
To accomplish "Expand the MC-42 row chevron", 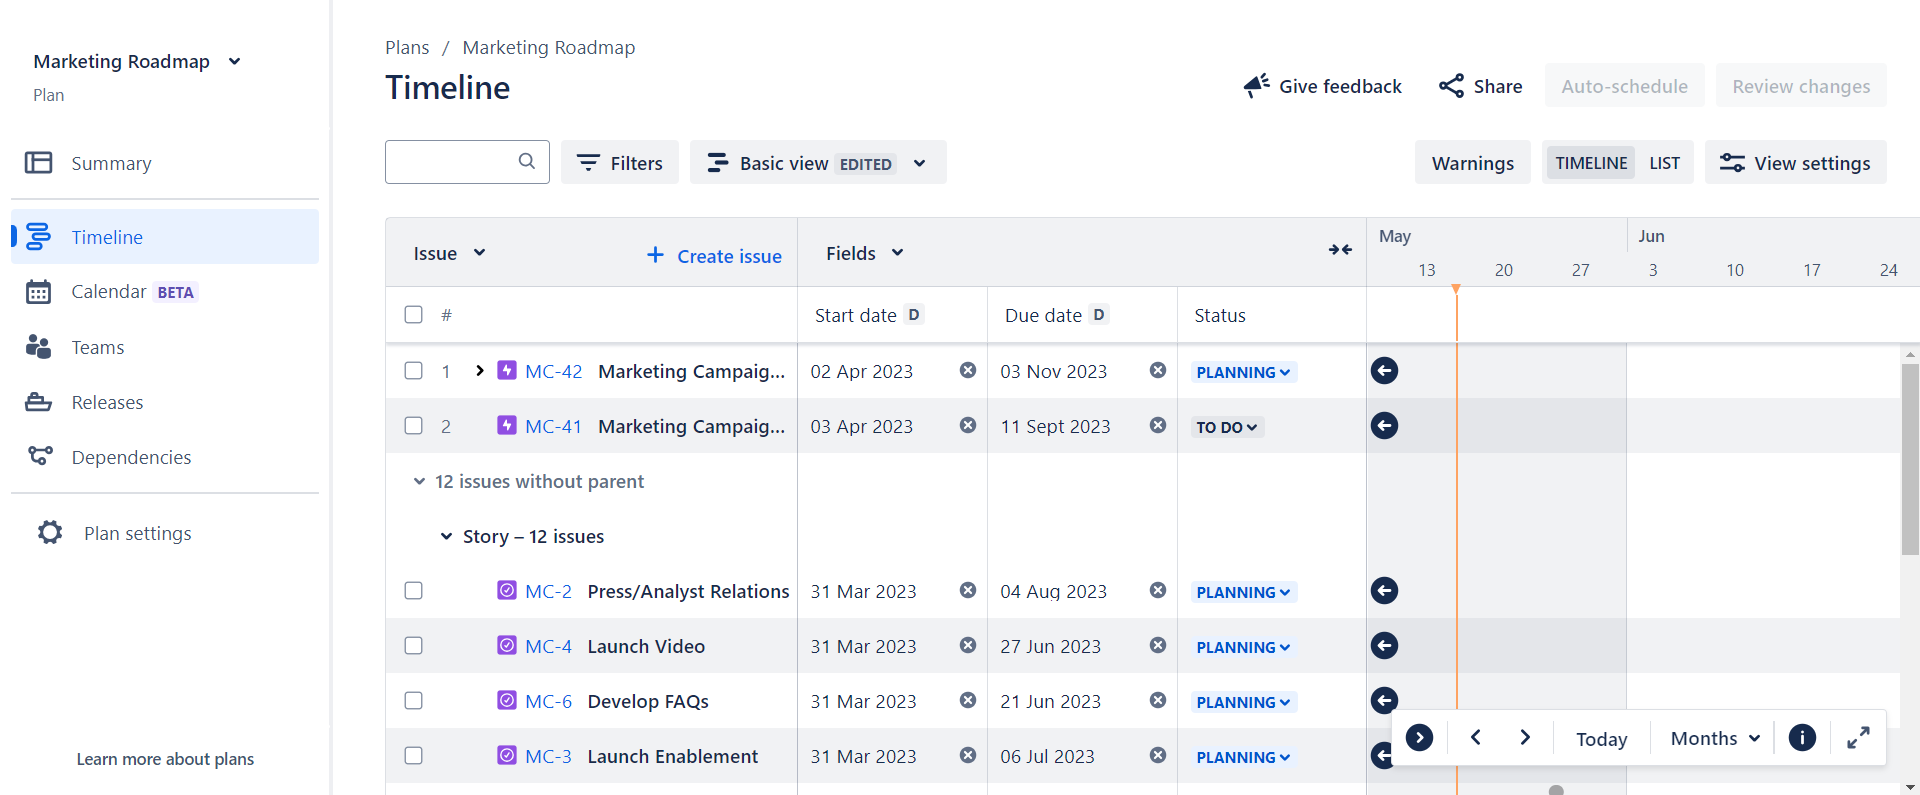I will click(480, 370).
